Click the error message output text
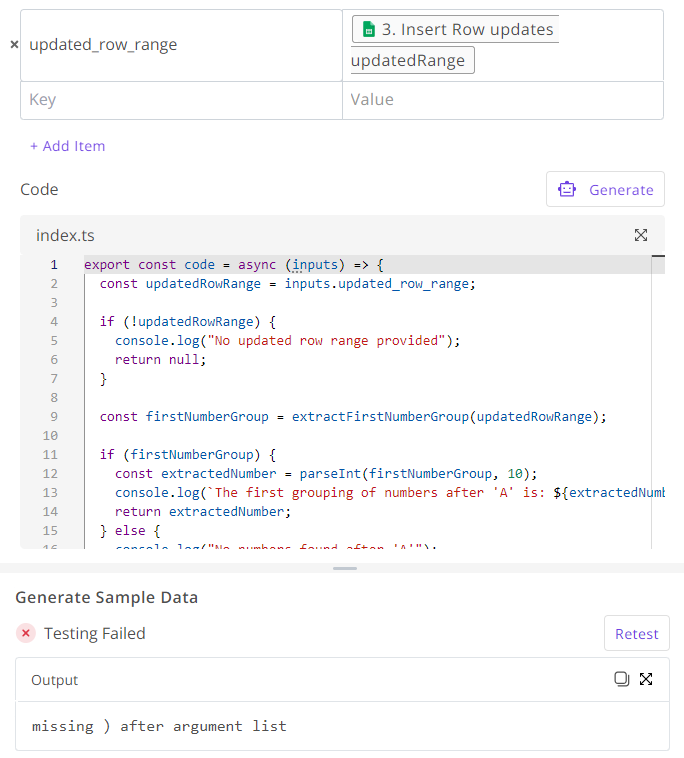This screenshot has height=758, width=684. tap(159, 726)
